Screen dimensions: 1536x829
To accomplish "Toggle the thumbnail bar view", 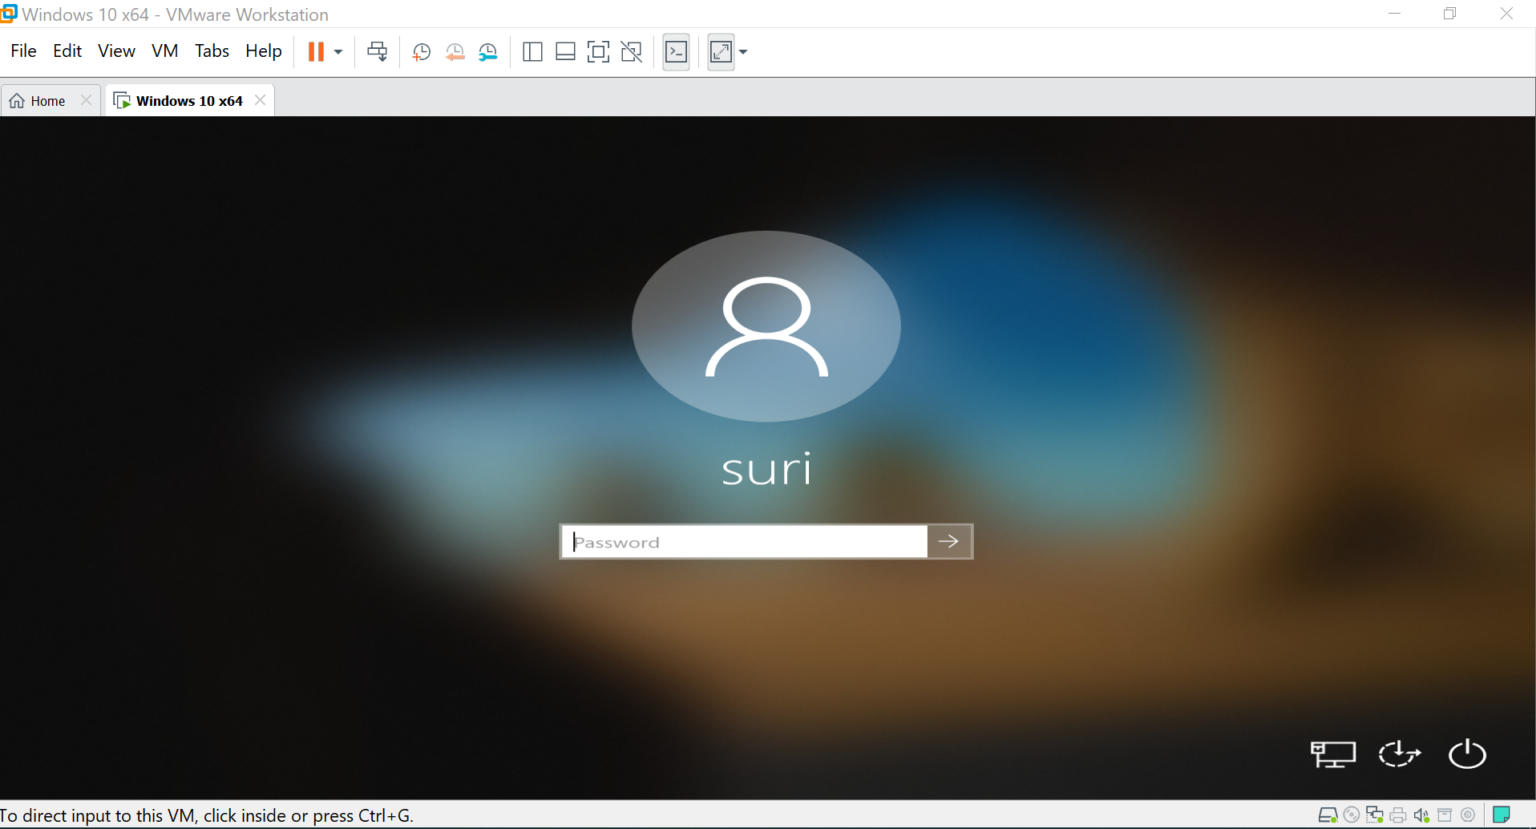I will point(565,52).
